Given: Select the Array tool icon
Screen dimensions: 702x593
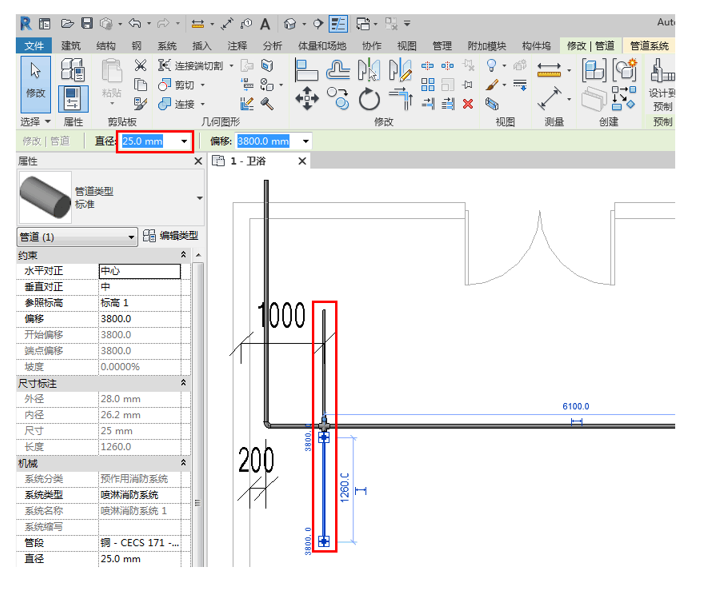Looking at the screenshot, I should point(428,85).
